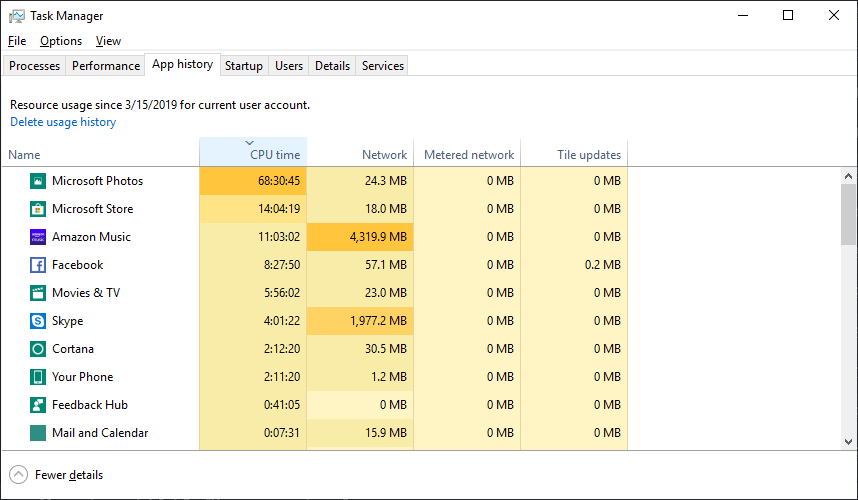Click the 15.9 MB network cell
This screenshot has width=858, height=500.
tap(360, 433)
